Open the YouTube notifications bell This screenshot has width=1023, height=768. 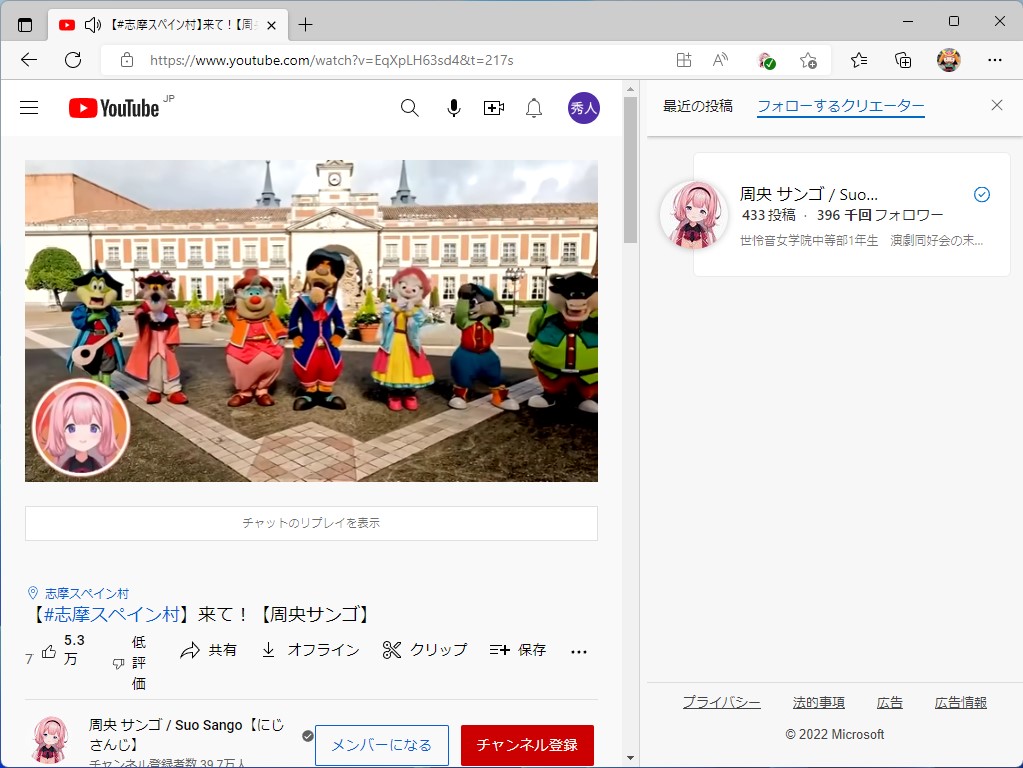tap(534, 107)
